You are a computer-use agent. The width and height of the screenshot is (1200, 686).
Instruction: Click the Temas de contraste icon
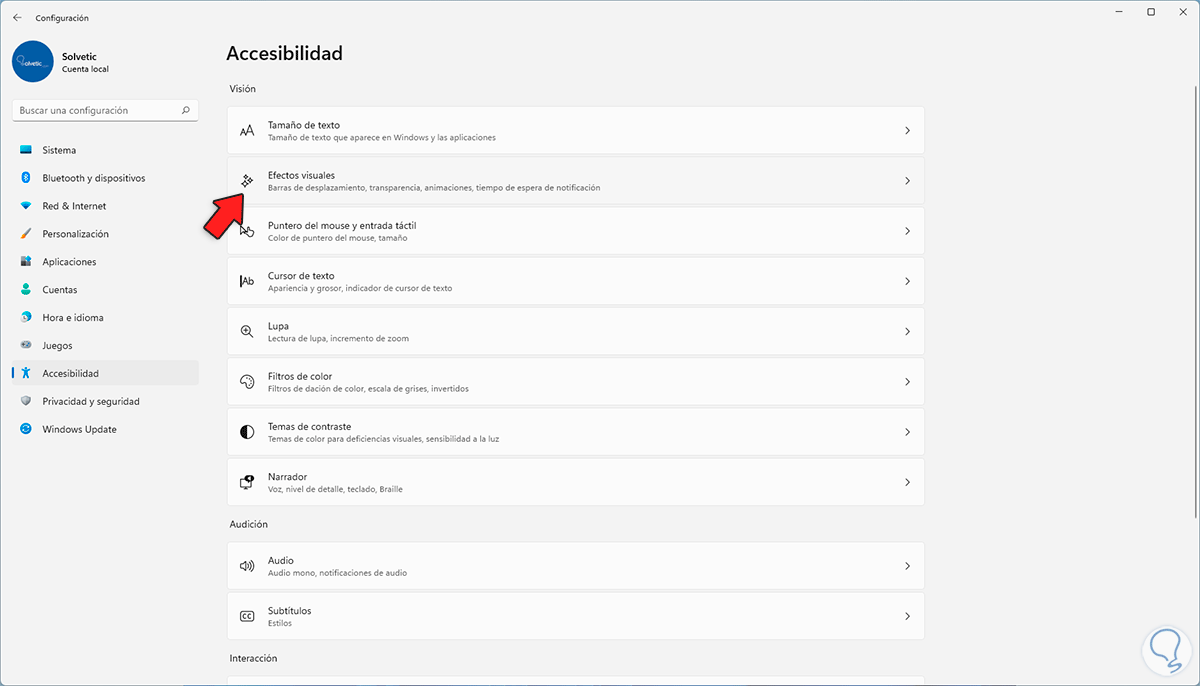click(x=247, y=432)
